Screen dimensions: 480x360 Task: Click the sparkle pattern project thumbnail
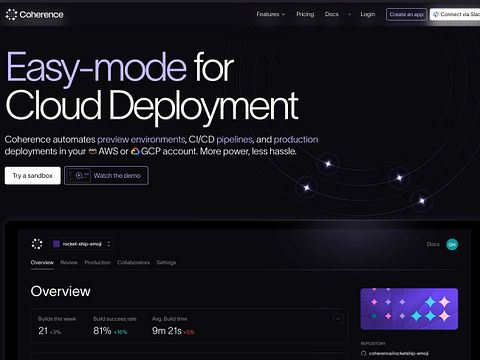tap(409, 309)
